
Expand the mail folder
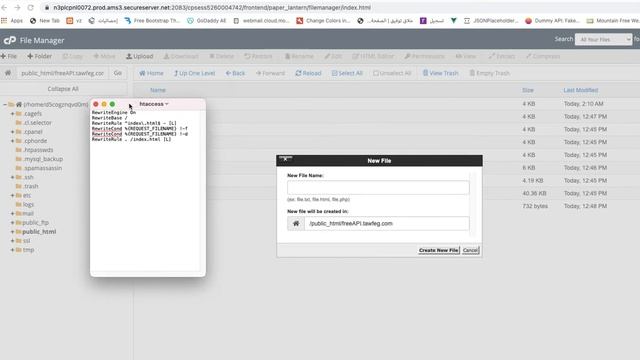coord(12,213)
